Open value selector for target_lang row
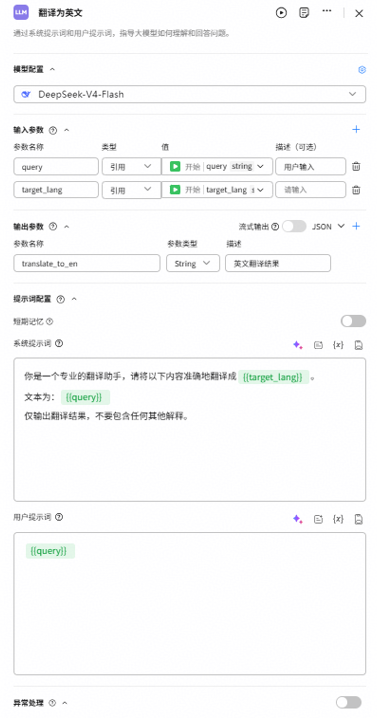377x718 pixels. click(x=217, y=190)
